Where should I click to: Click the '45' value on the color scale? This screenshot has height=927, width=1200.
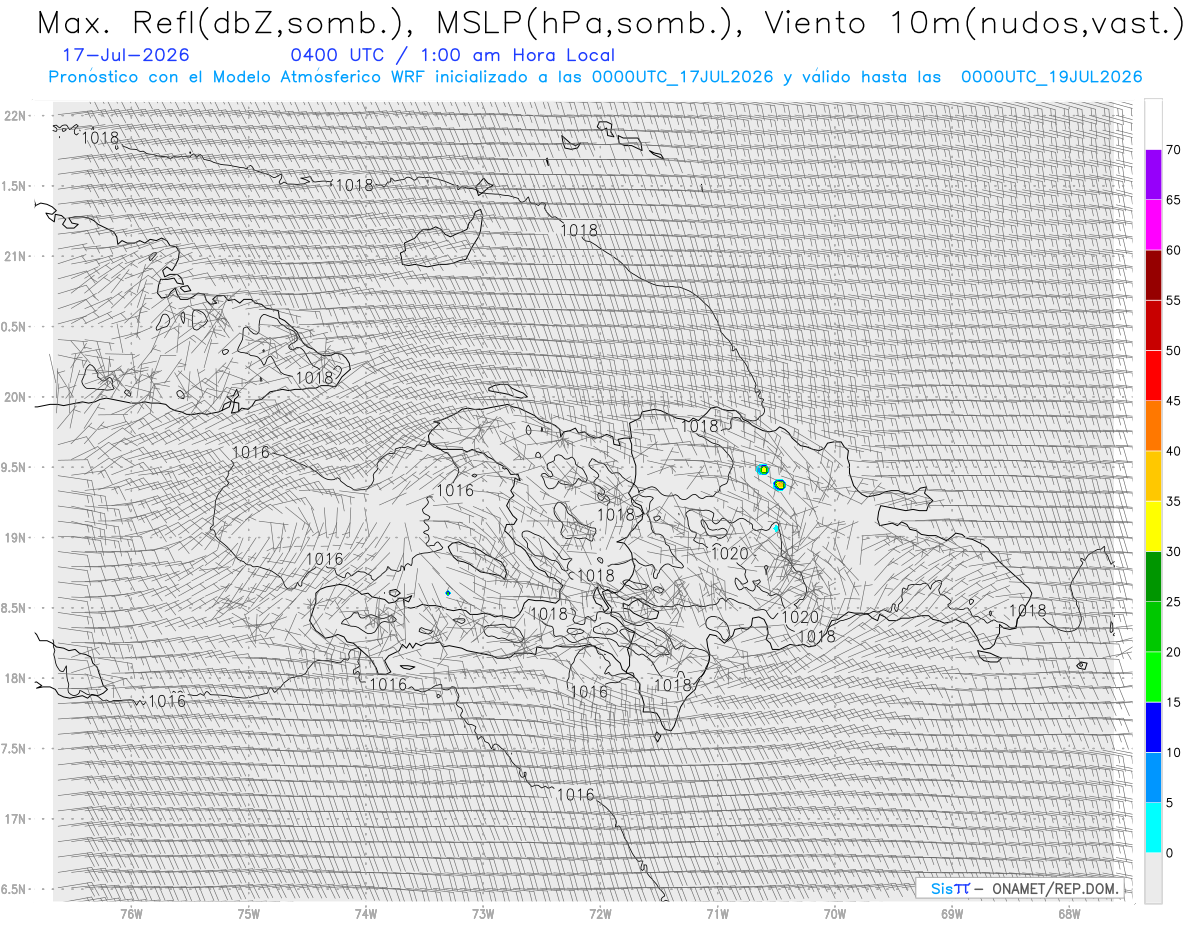tap(1174, 401)
